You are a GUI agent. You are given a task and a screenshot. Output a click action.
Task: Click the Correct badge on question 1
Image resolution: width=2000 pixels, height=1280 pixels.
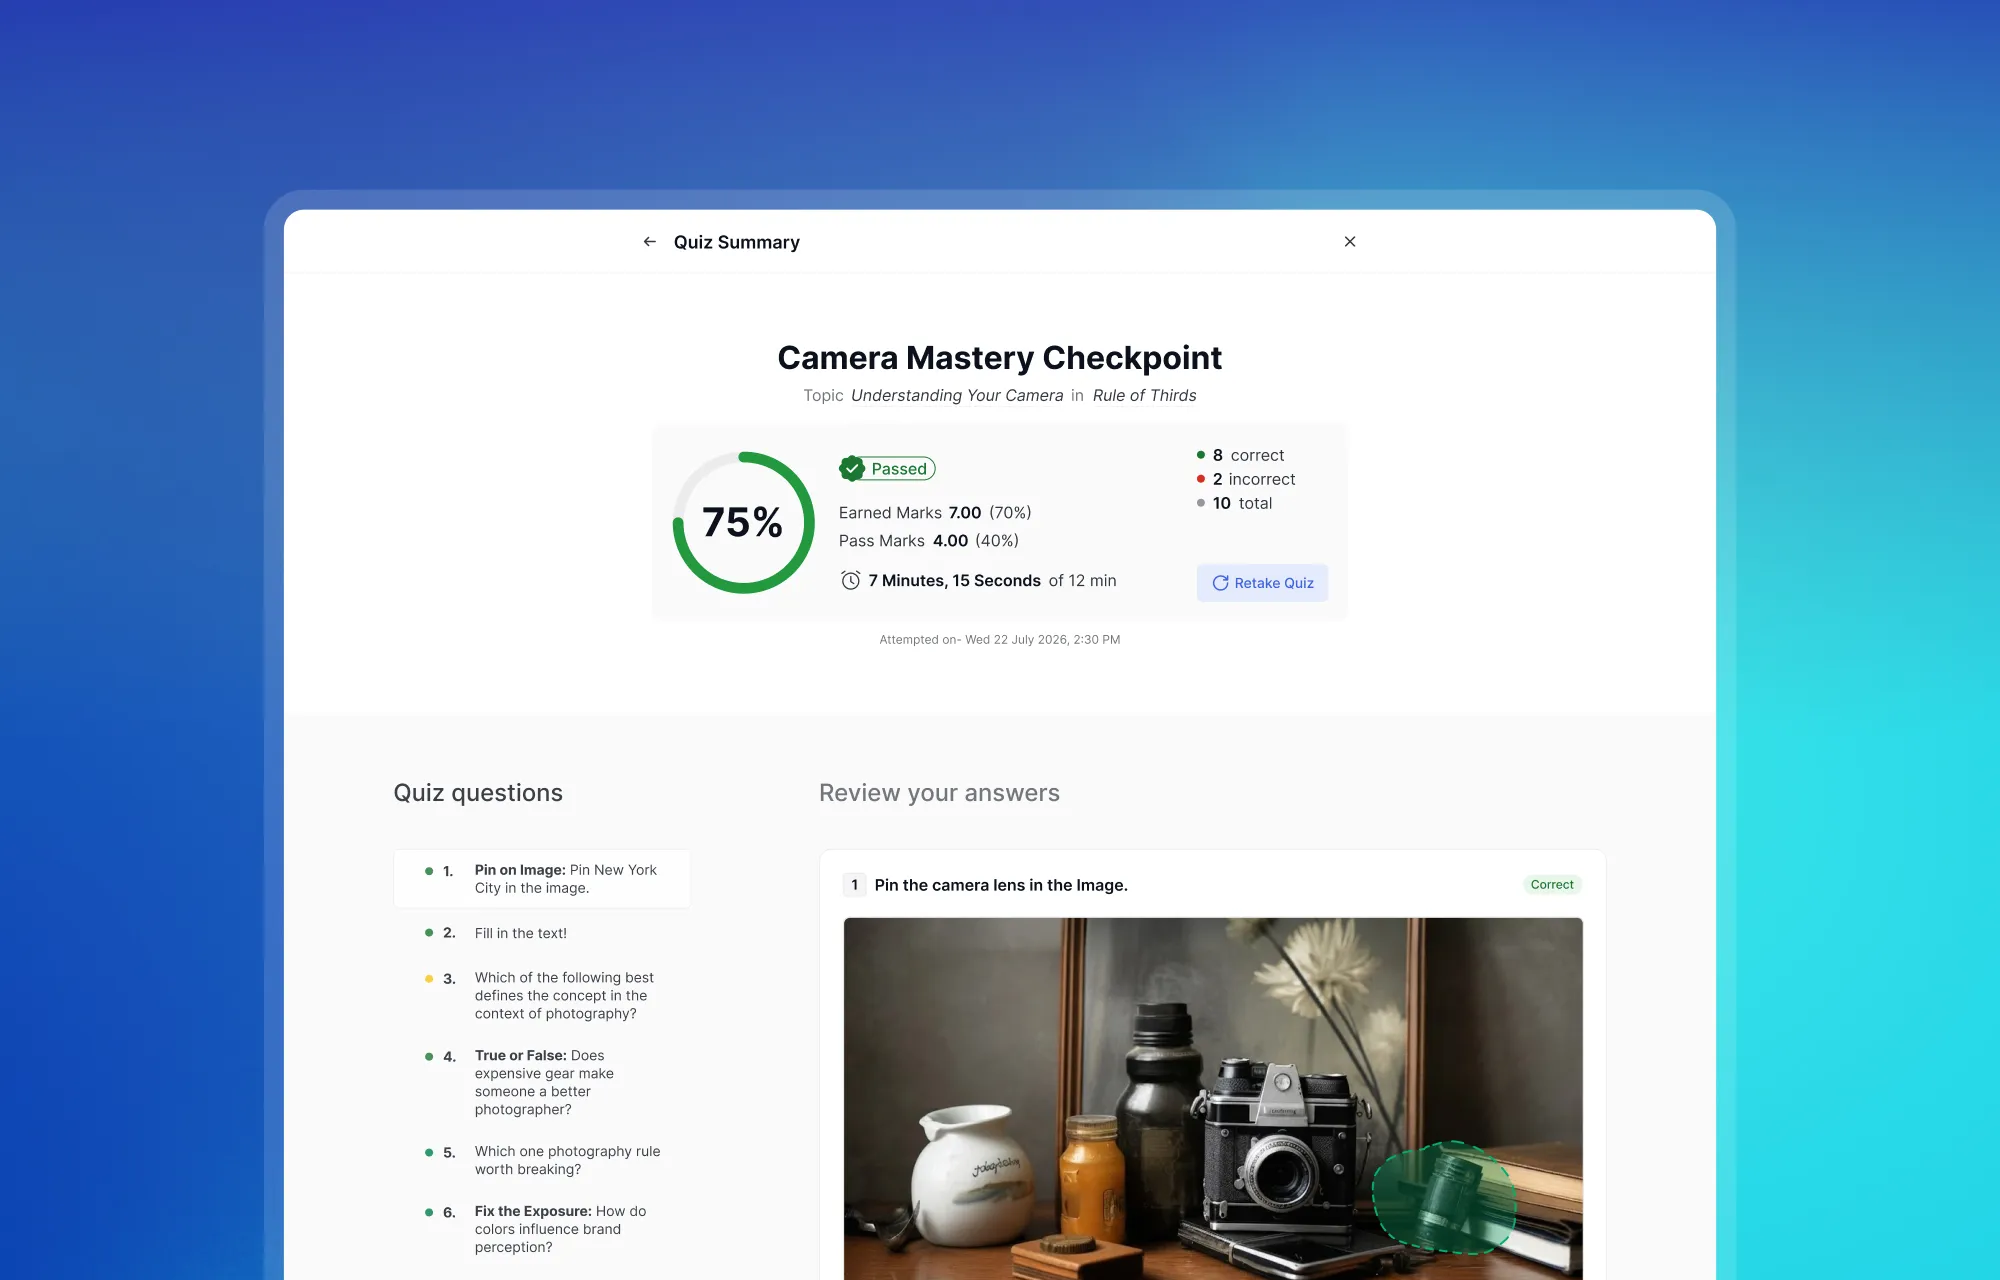click(1552, 885)
